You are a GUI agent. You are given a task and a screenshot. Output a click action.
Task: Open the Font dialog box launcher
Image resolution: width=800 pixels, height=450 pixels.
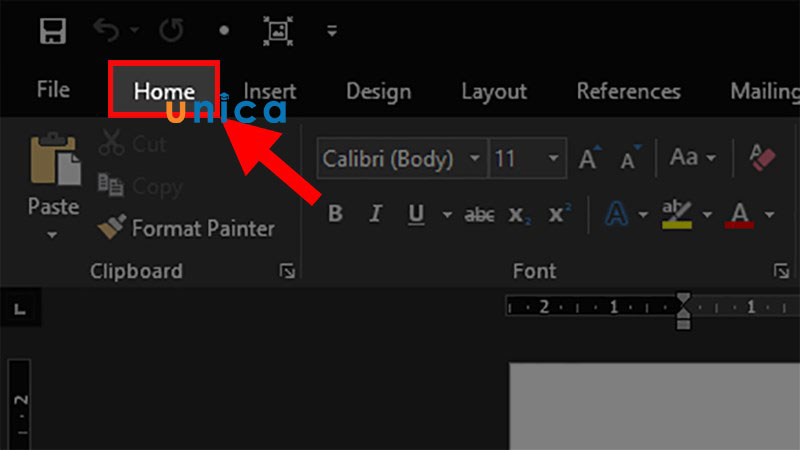781,271
